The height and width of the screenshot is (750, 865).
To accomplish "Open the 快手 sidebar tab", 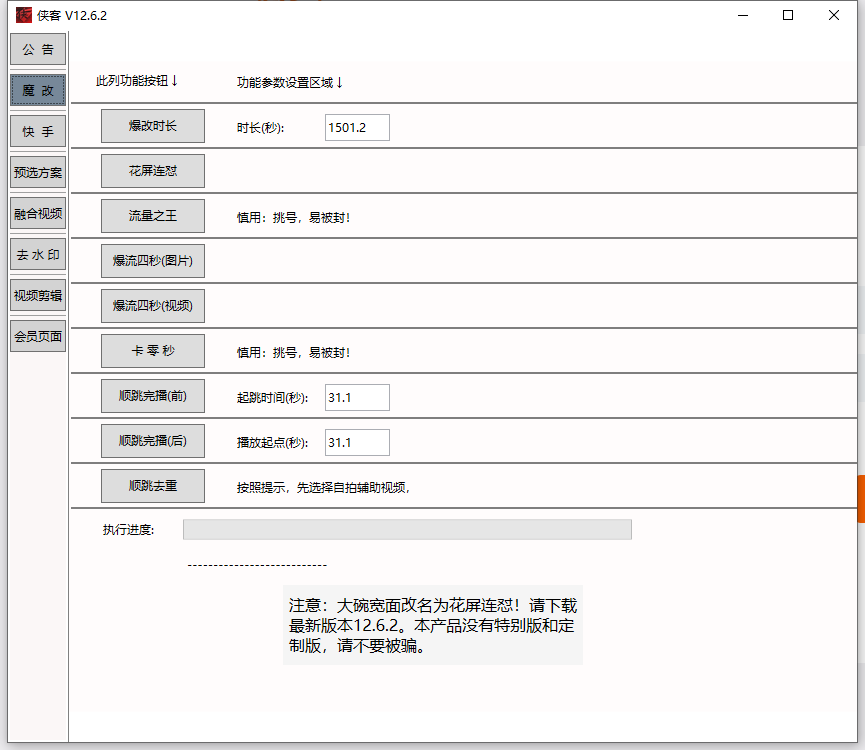I will pos(38,132).
